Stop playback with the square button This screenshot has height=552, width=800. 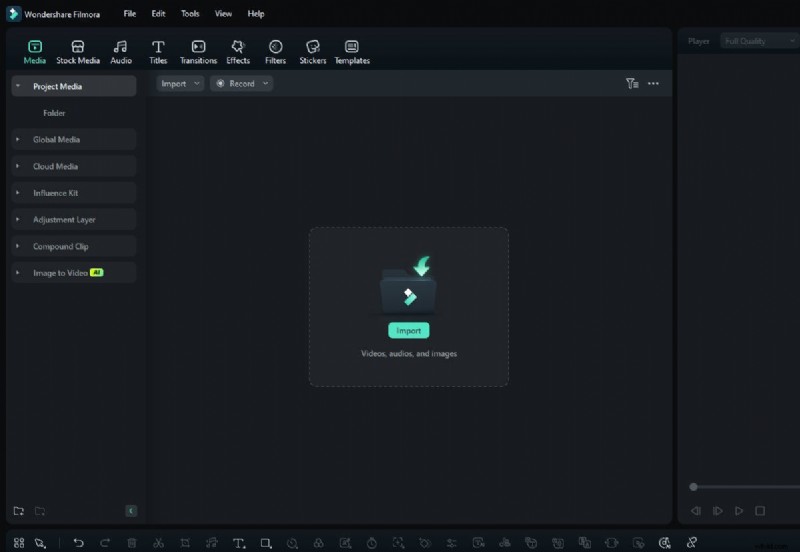coord(760,511)
